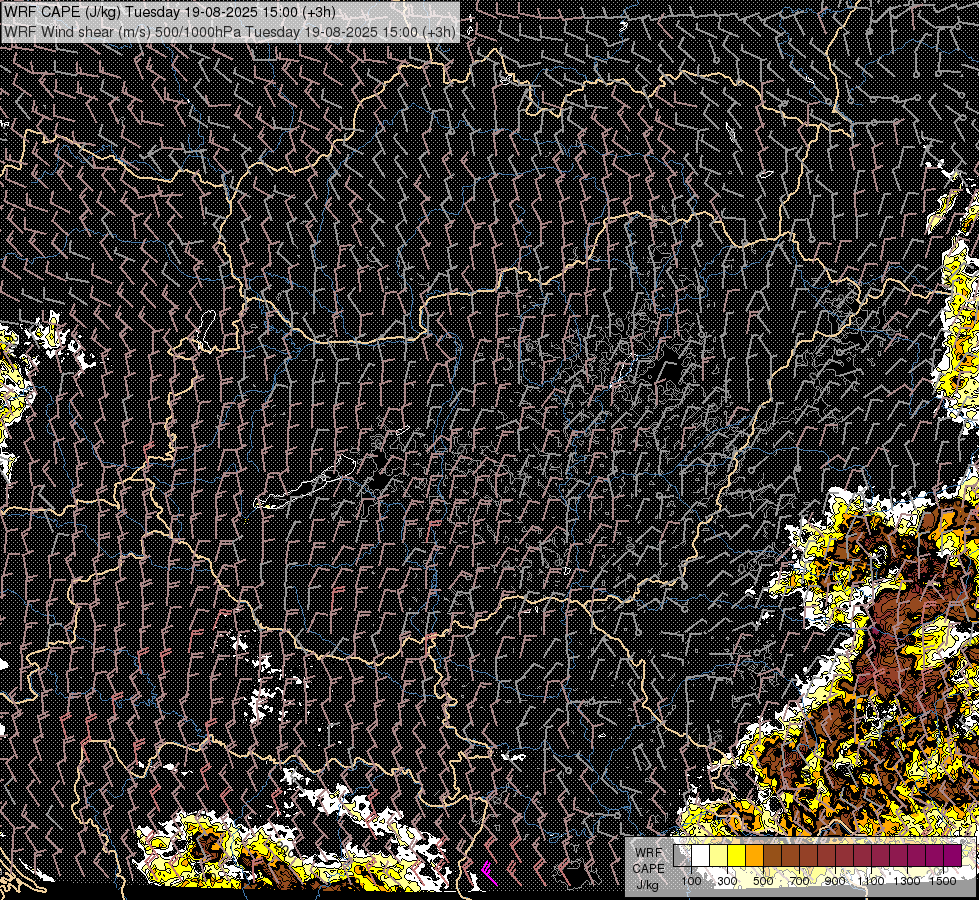The width and height of the screenshot is (979, 900).
Task: Click the '500' legend value
Action: pos(763,881)
